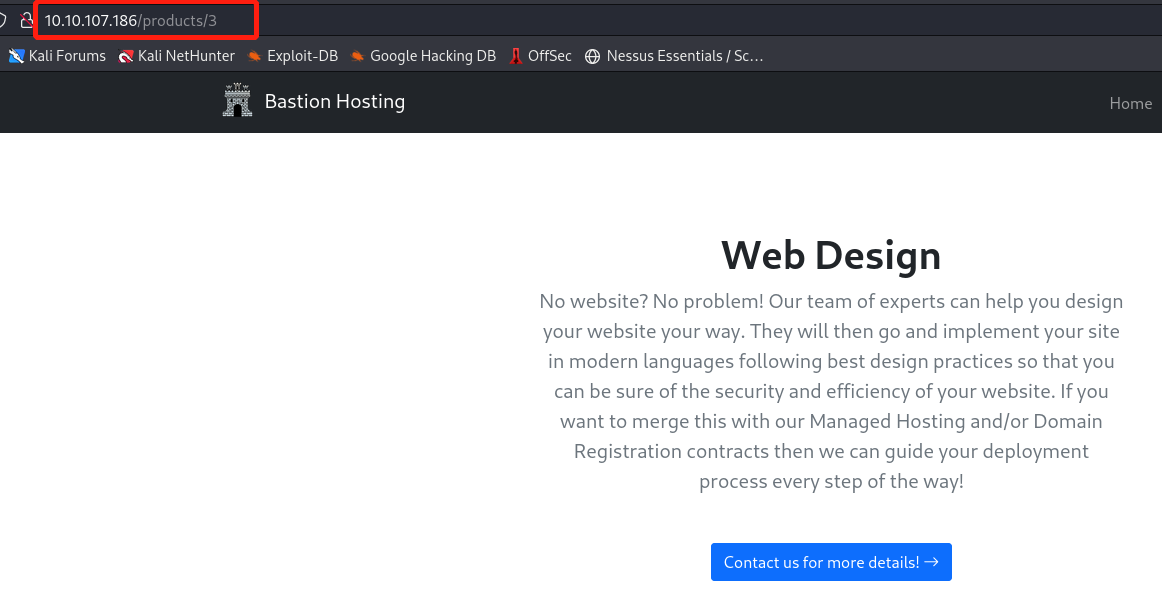Click the Web Design heading

(x=830, y=255)
